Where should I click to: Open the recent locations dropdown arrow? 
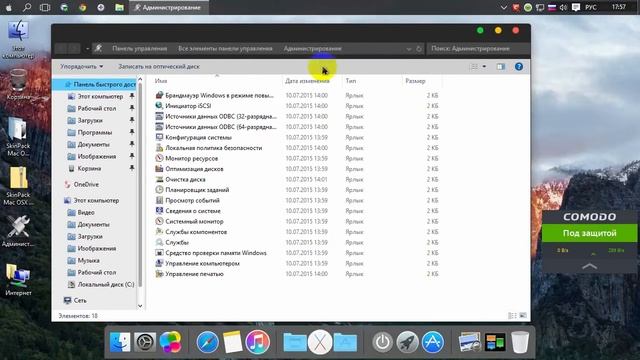pos(87,49)
